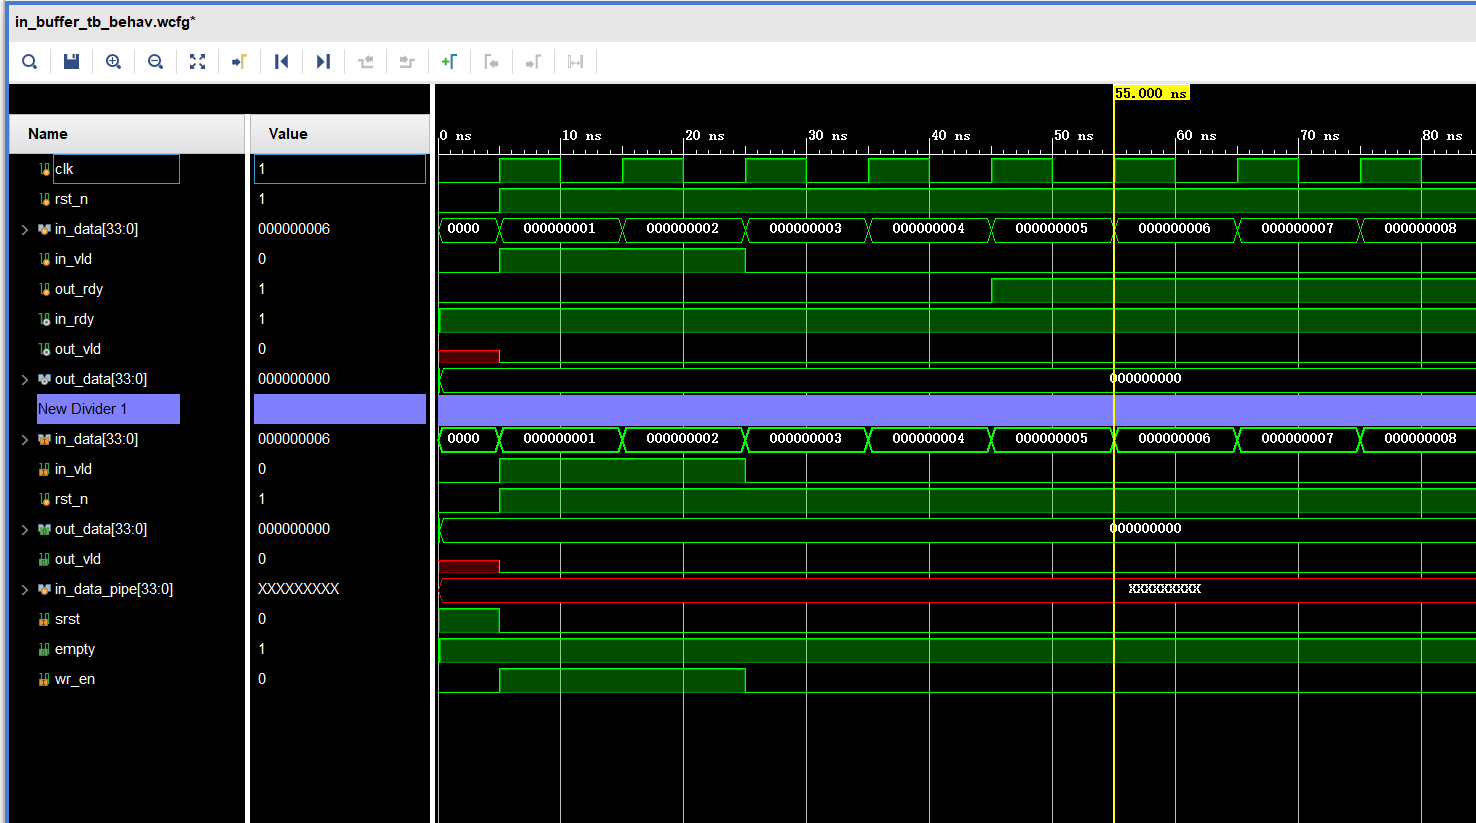Expand out_data[33:0] above New Divider 1

click(x=24, y=379)
